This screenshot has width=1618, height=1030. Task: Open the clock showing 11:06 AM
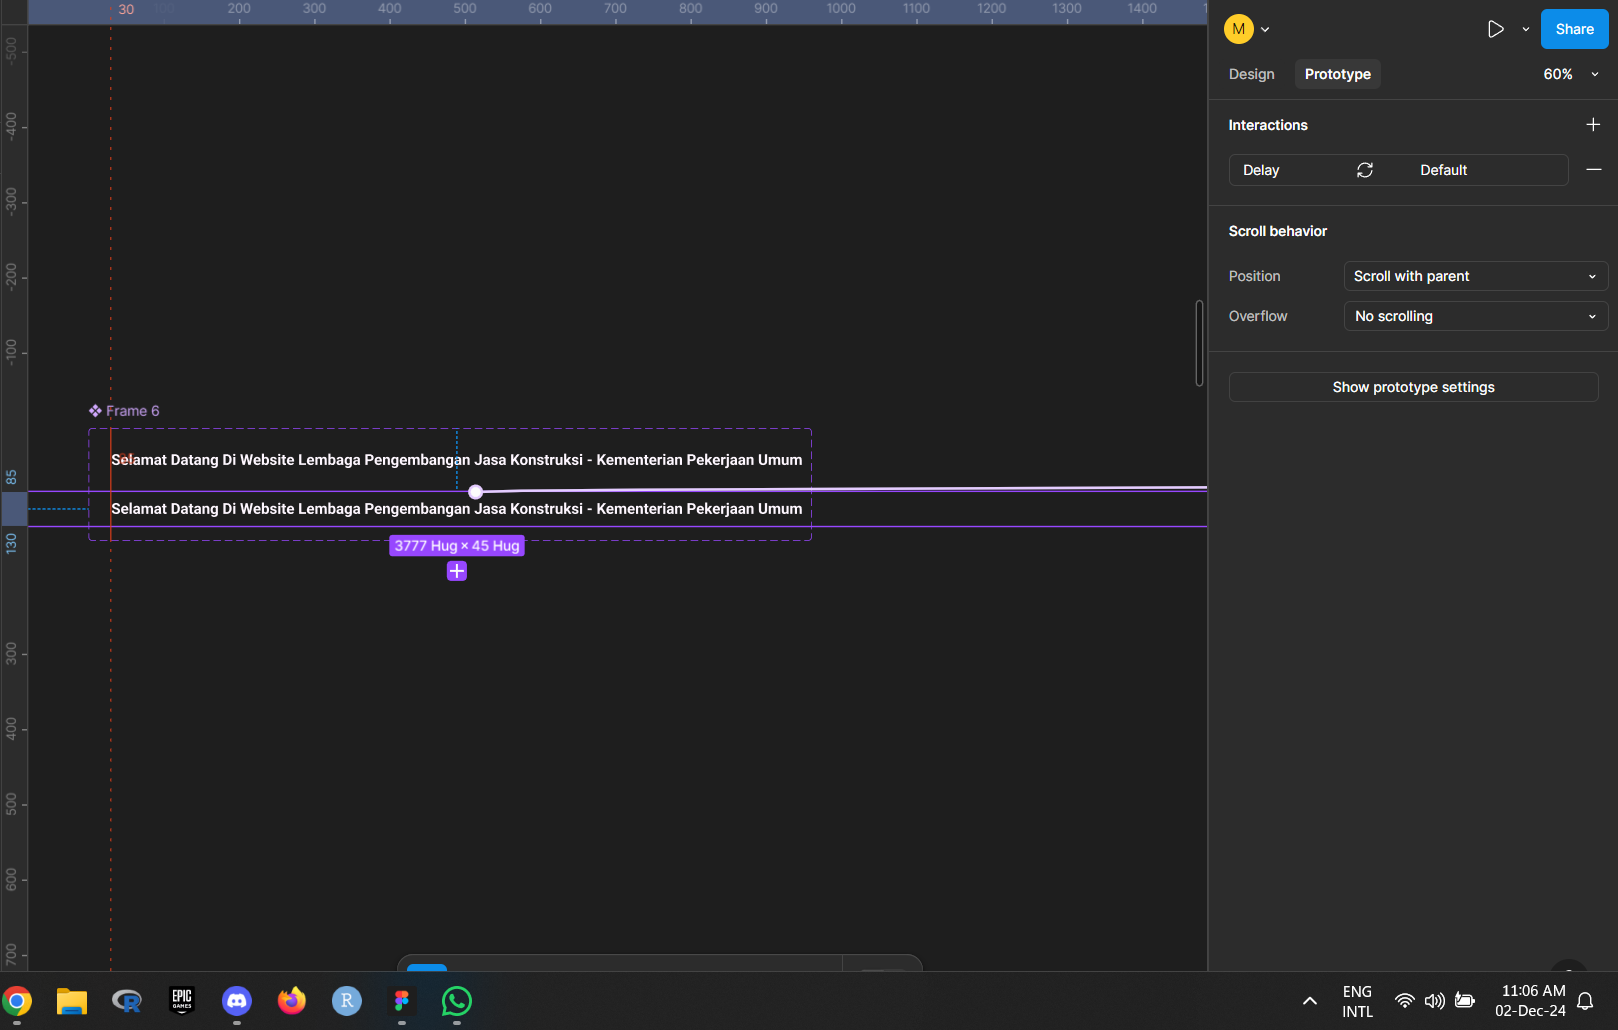tap(1531, 1001)
